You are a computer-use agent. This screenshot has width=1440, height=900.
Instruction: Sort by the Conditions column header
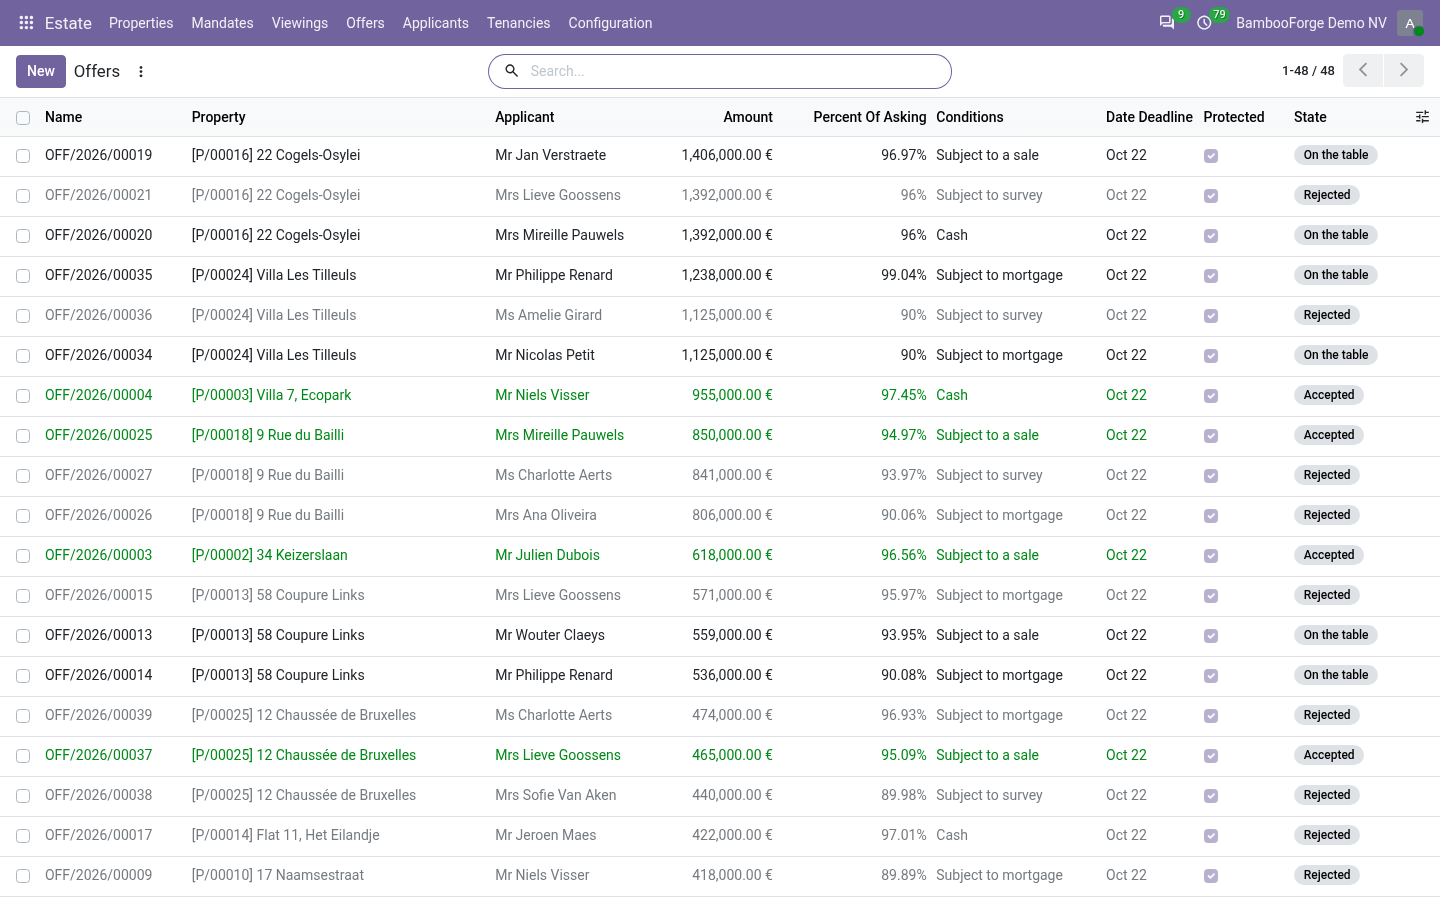(x=970, y=117)
